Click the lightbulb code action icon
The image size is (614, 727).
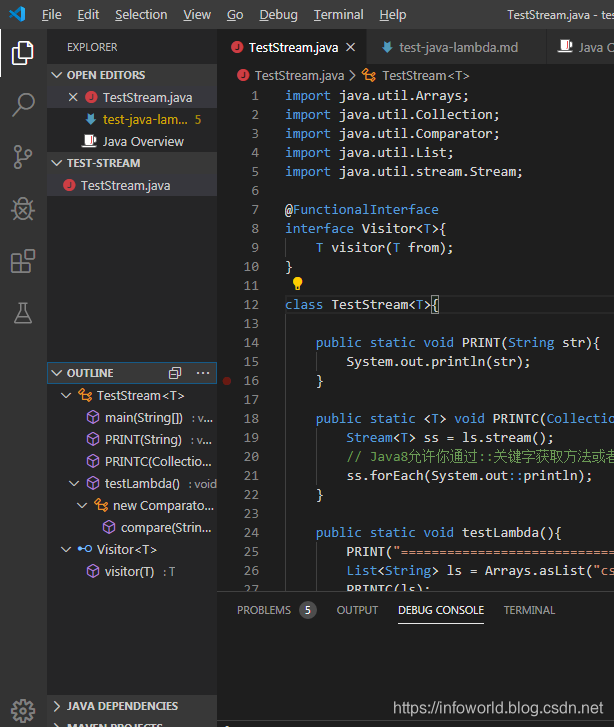297,283
